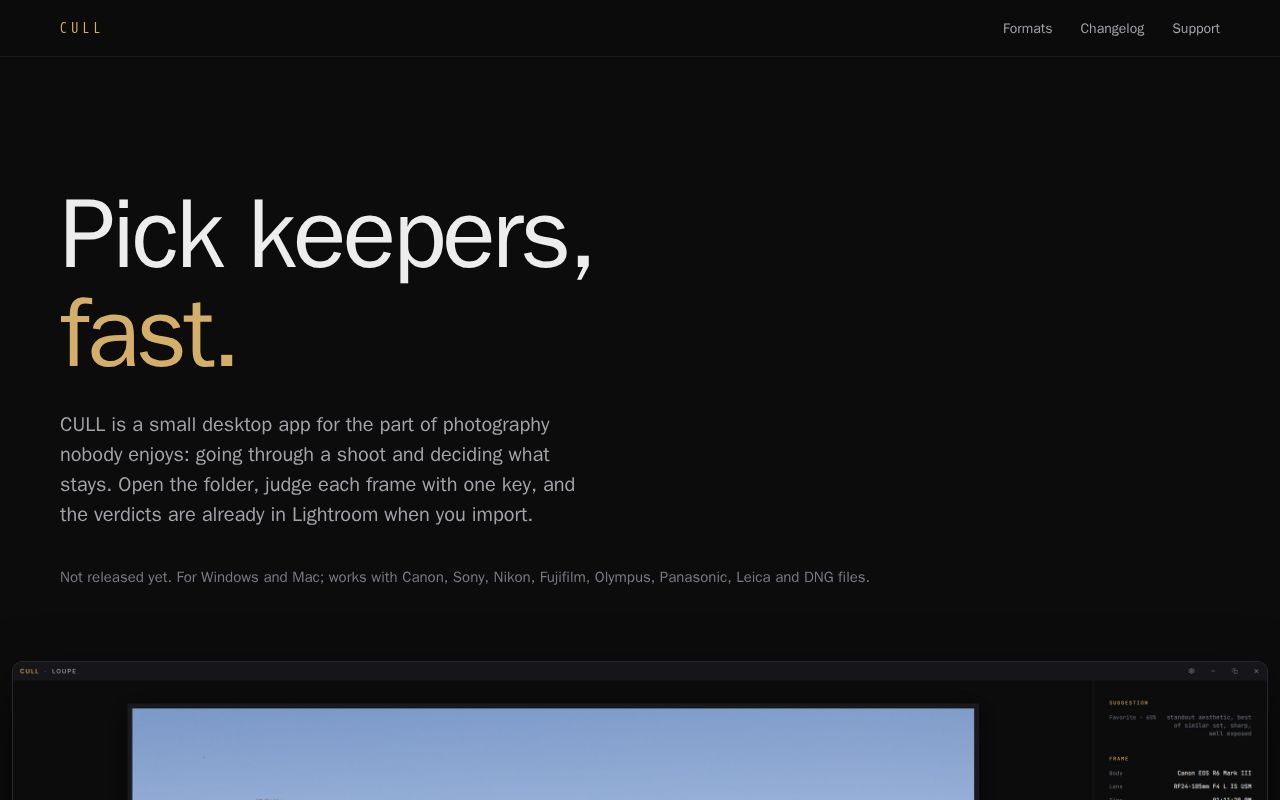The height and width of the screenshot is (800, 1280).
Task: Open the Formats page
Action: (x=1027, y=28)
